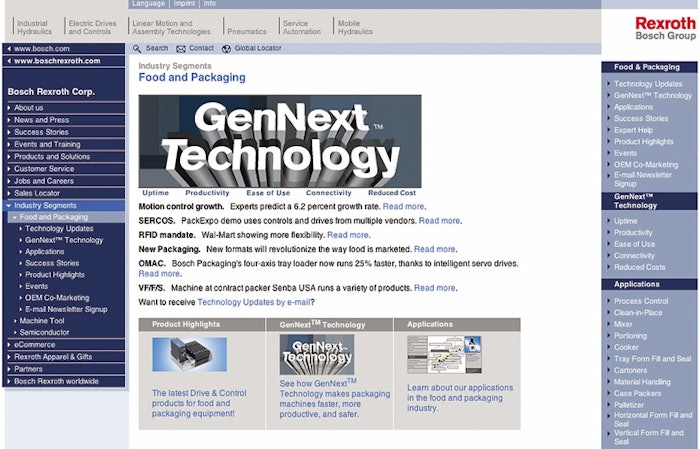Viewport: 700px width, 449px height.
Task: Open Process Control application link
Action: coord(641,301)
